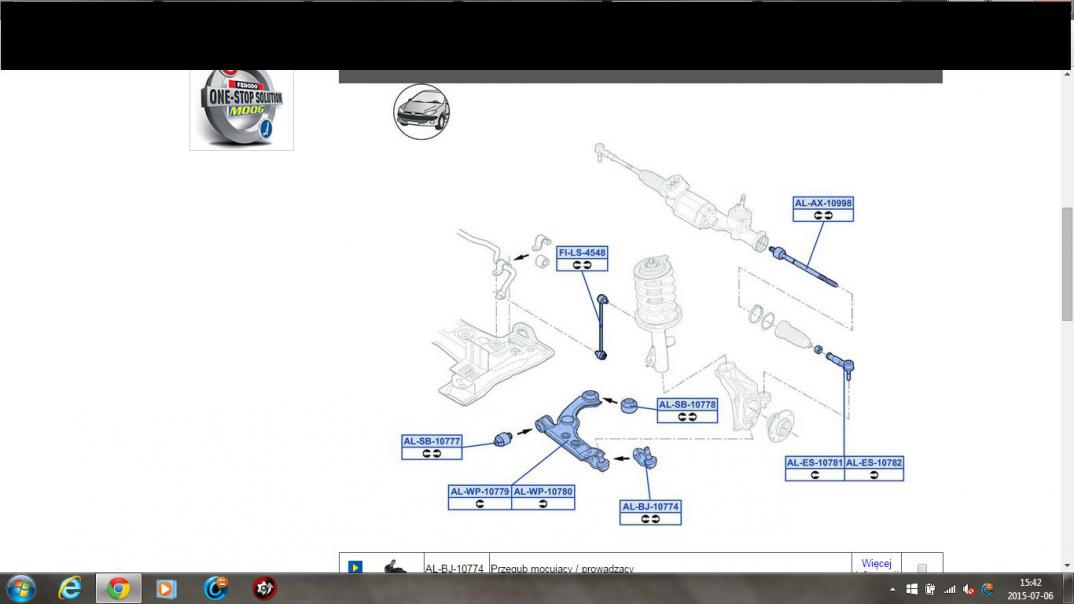Switch to Google Chrome on the taskbar
1074x604 pixels.
(x=118, y=588)
